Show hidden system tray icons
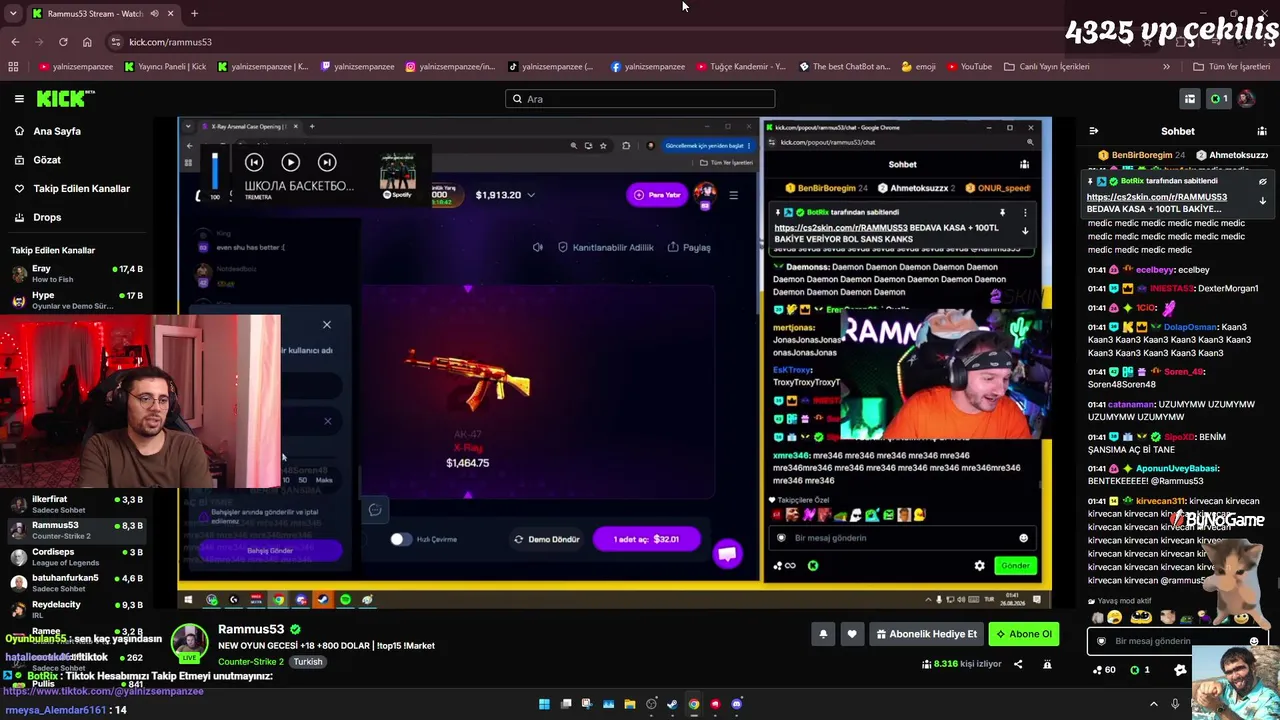This screenshot has width=1280, height=720. tap(1153, 704)
